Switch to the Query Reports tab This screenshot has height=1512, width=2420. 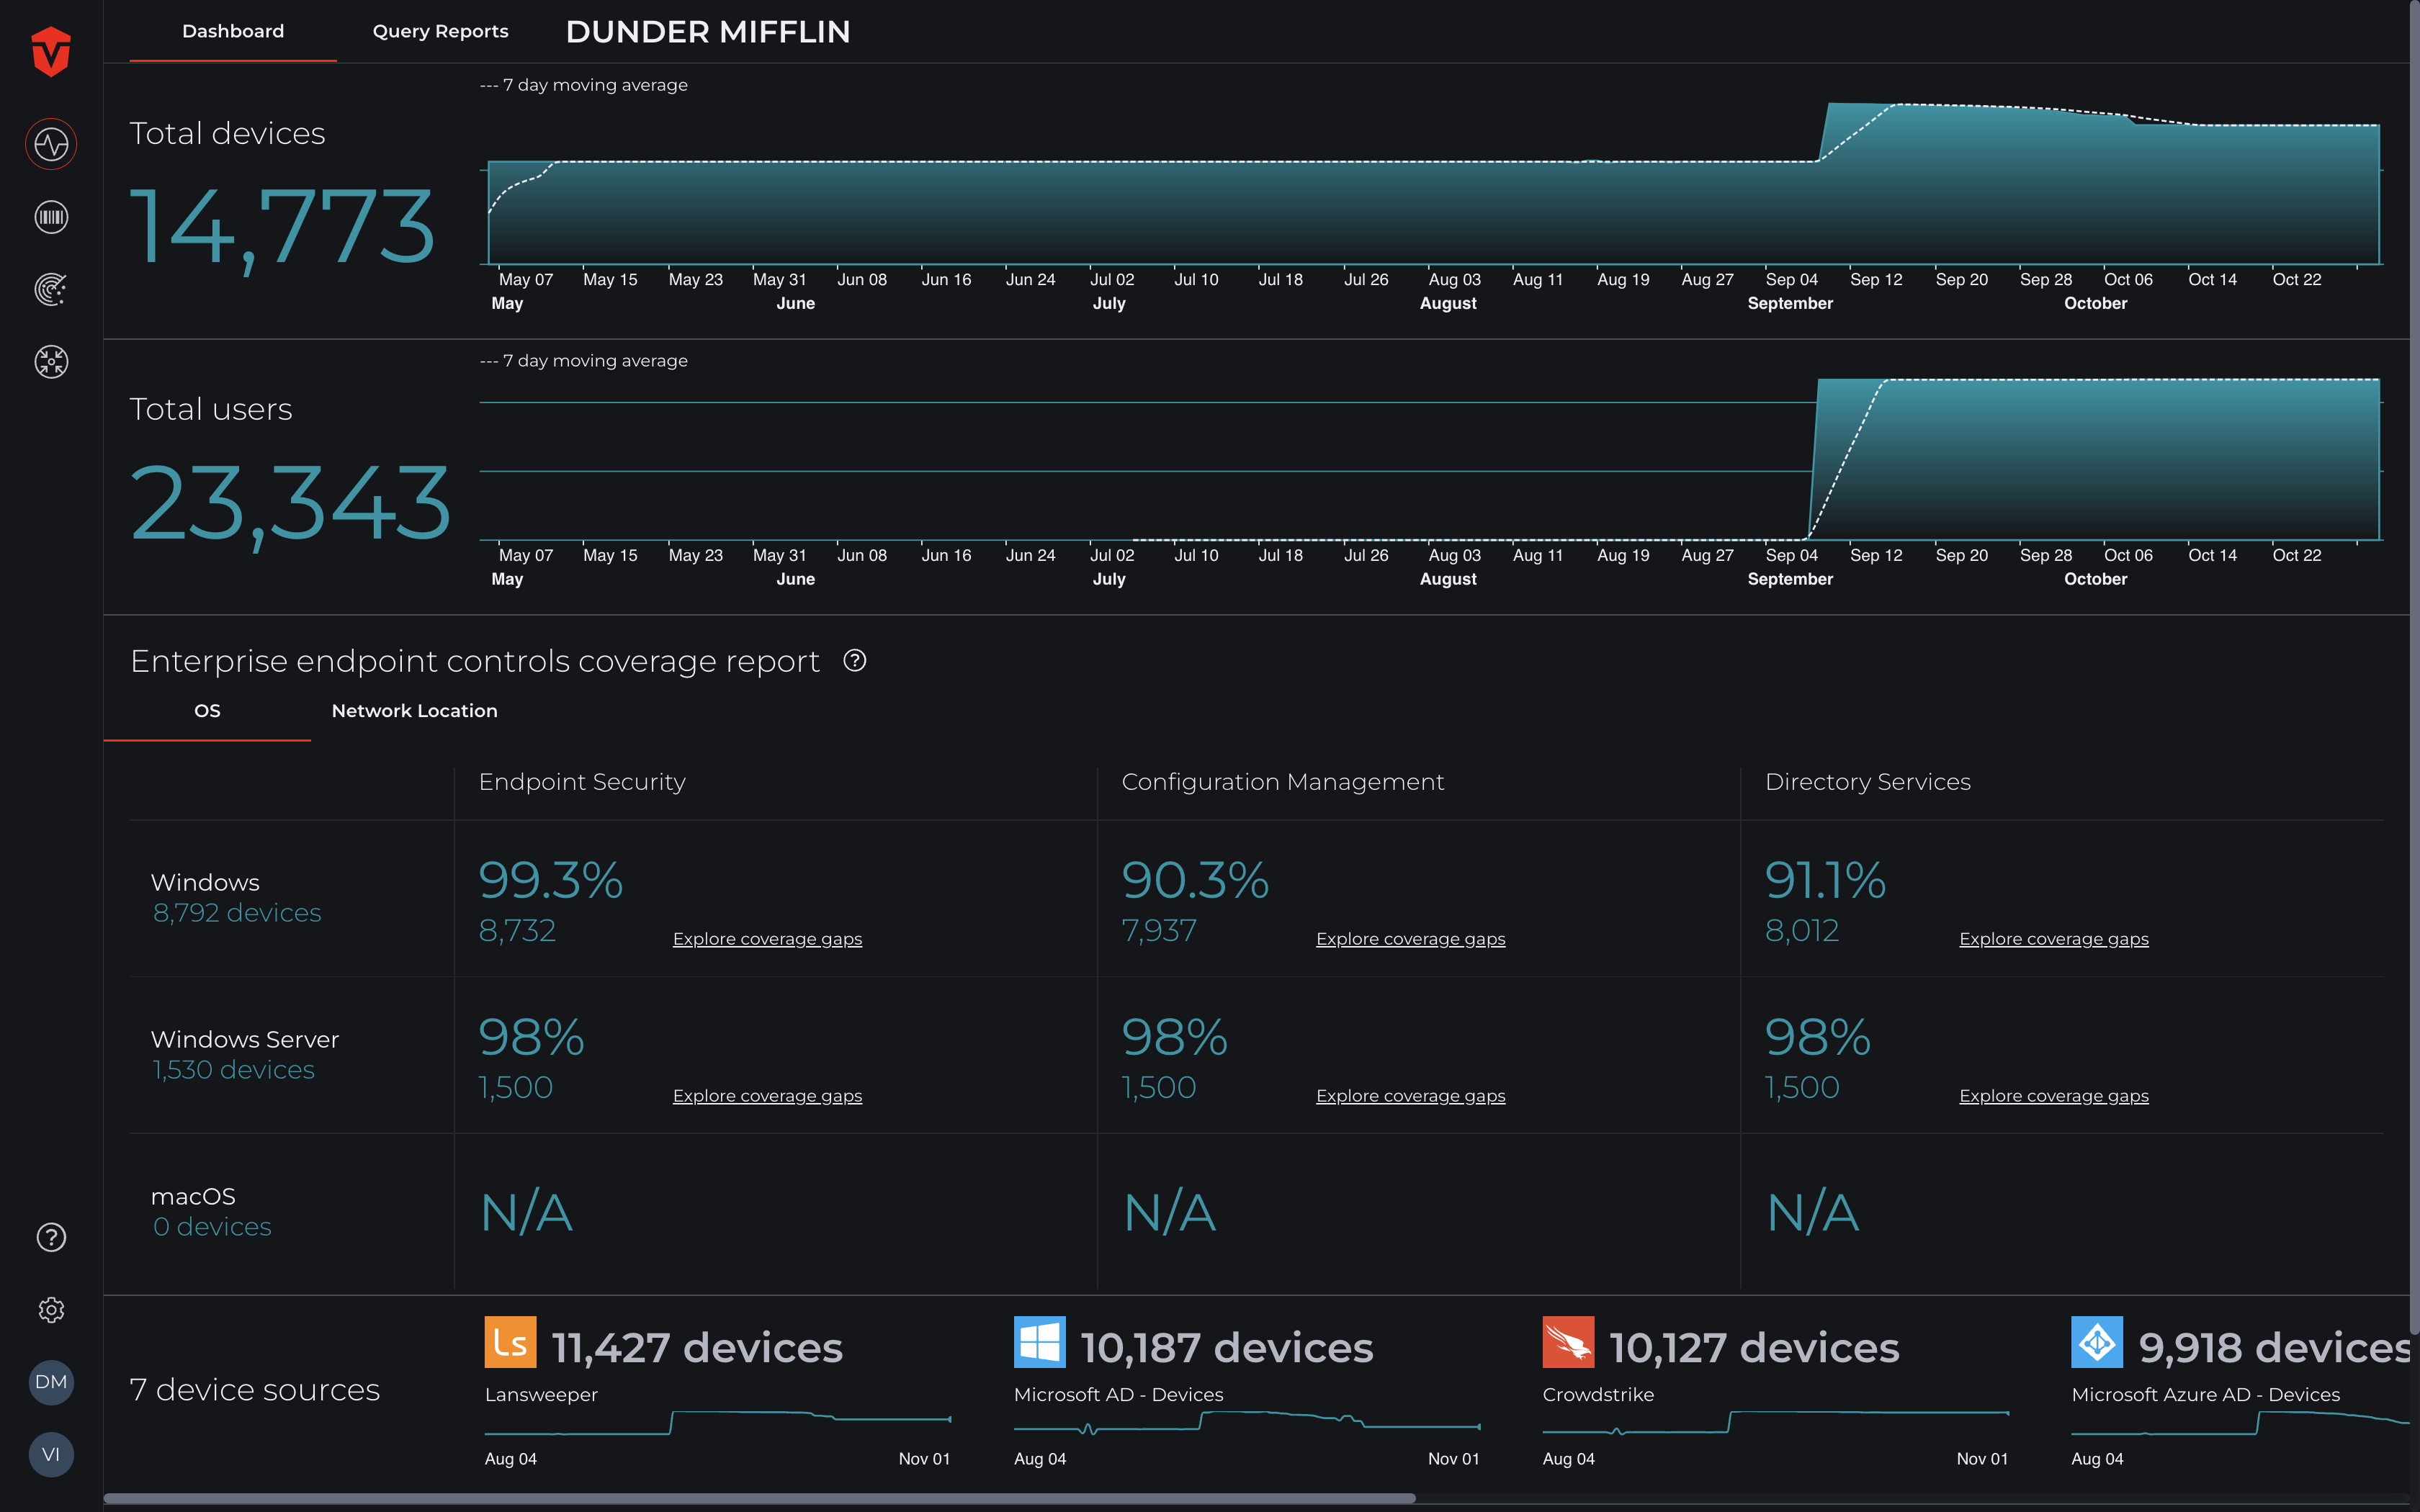(x=440, y=31)
